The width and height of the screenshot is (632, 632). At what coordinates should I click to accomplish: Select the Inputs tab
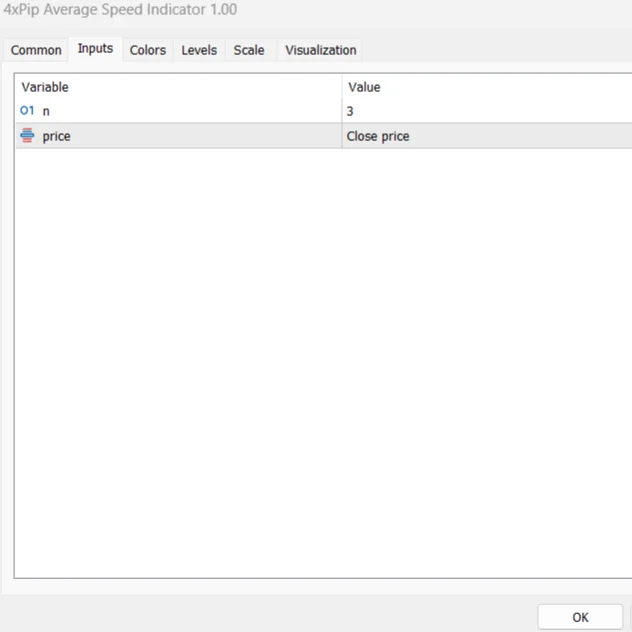coord(95,49)
